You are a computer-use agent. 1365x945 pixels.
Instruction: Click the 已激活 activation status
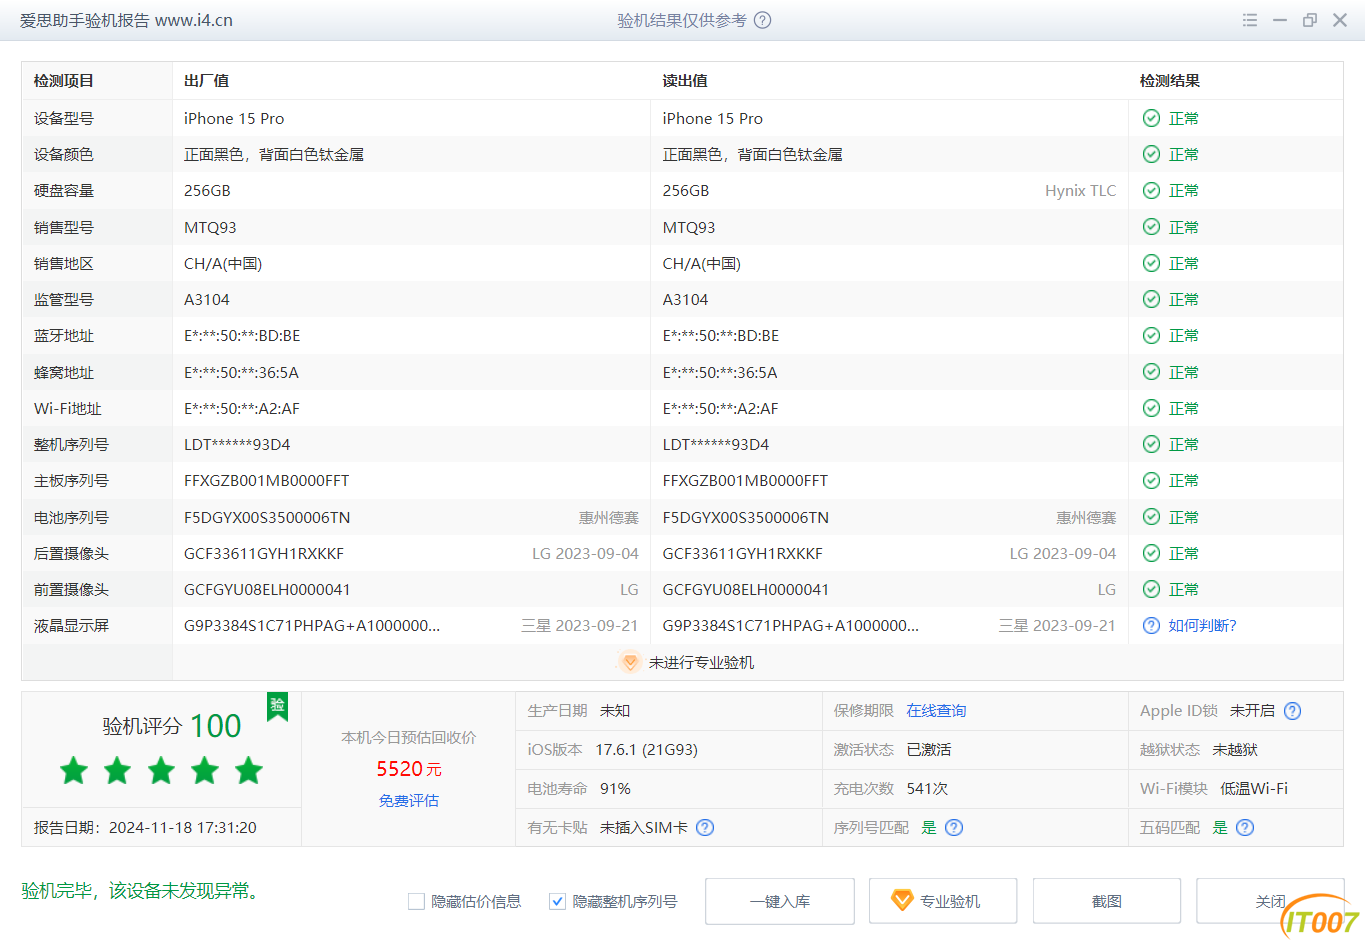(x=929, y=749)
